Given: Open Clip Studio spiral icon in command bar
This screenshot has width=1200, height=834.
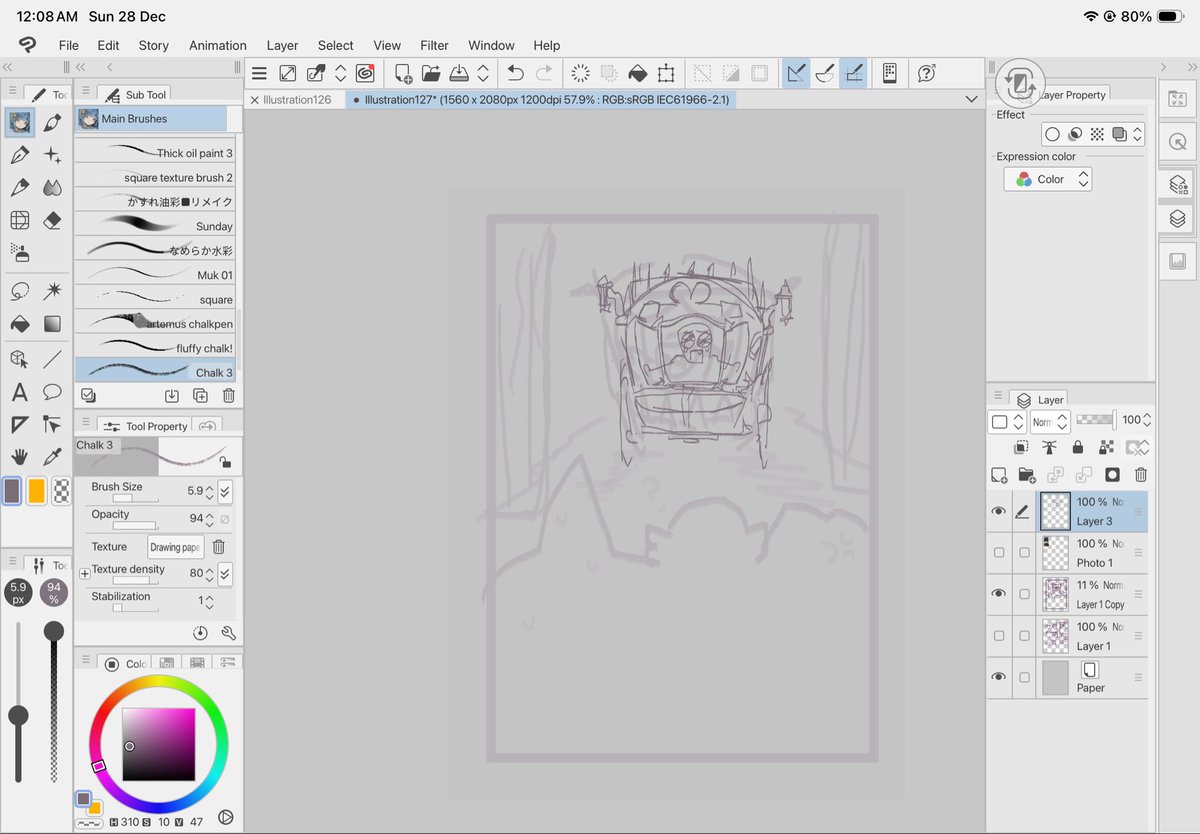Looking at the screenshot, I should pos(365,73).
